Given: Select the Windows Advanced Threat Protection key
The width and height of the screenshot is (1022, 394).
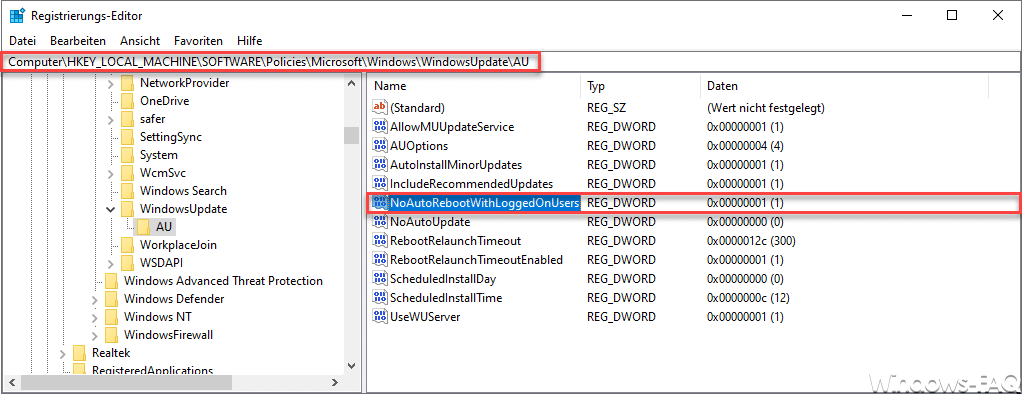Looking at the screenshot, I should click(x=223, y=281).
